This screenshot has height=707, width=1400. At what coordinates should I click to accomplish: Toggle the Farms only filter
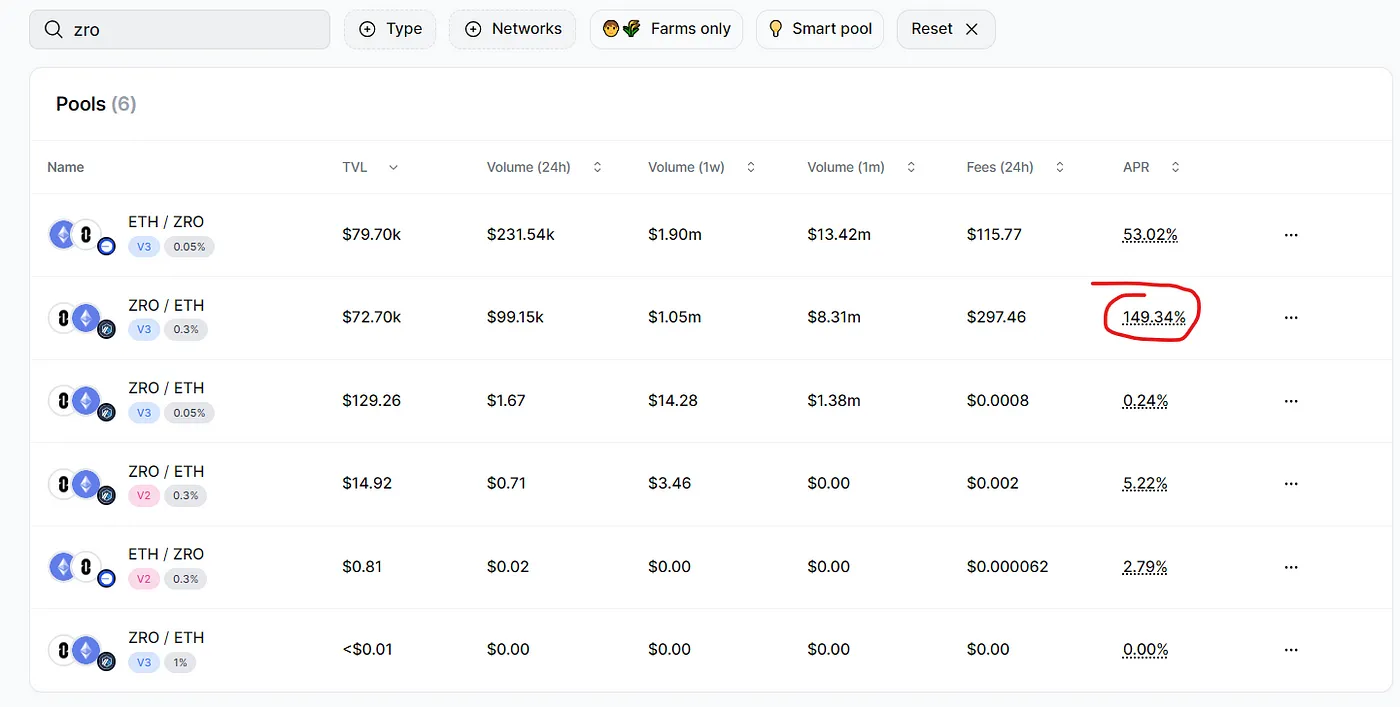(667, 29)
